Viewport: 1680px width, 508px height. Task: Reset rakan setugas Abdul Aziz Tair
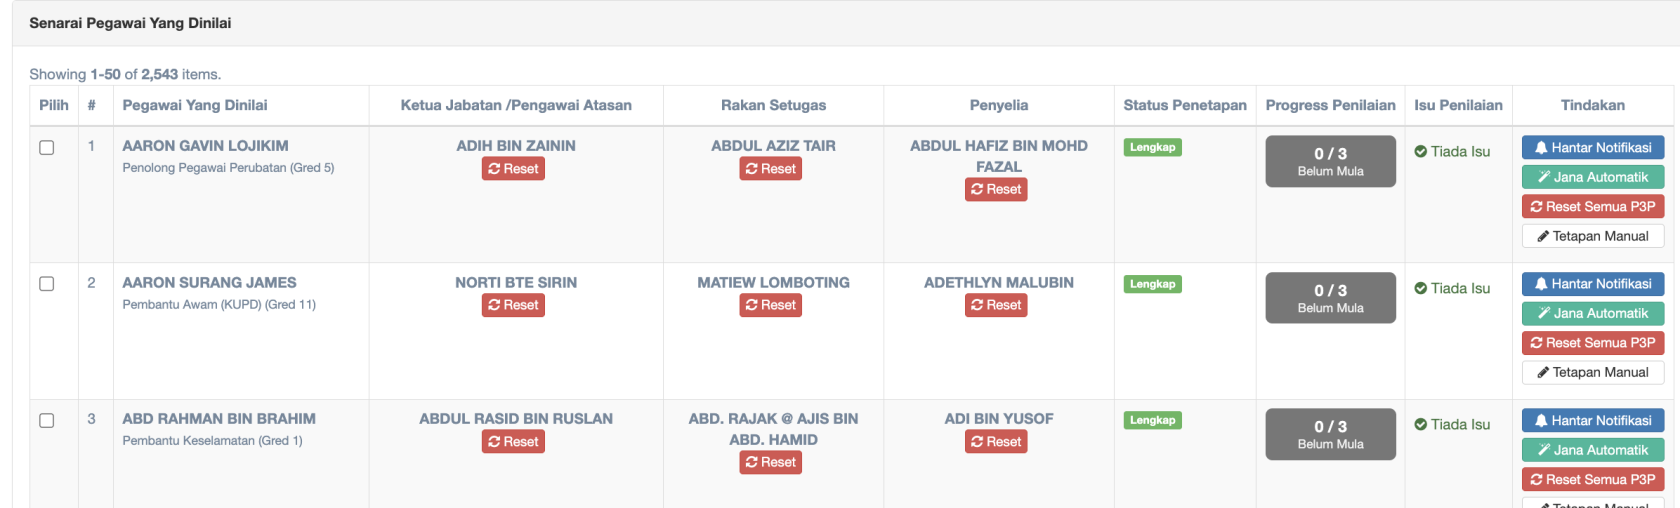pyautogui.click(x=771, y=169)
